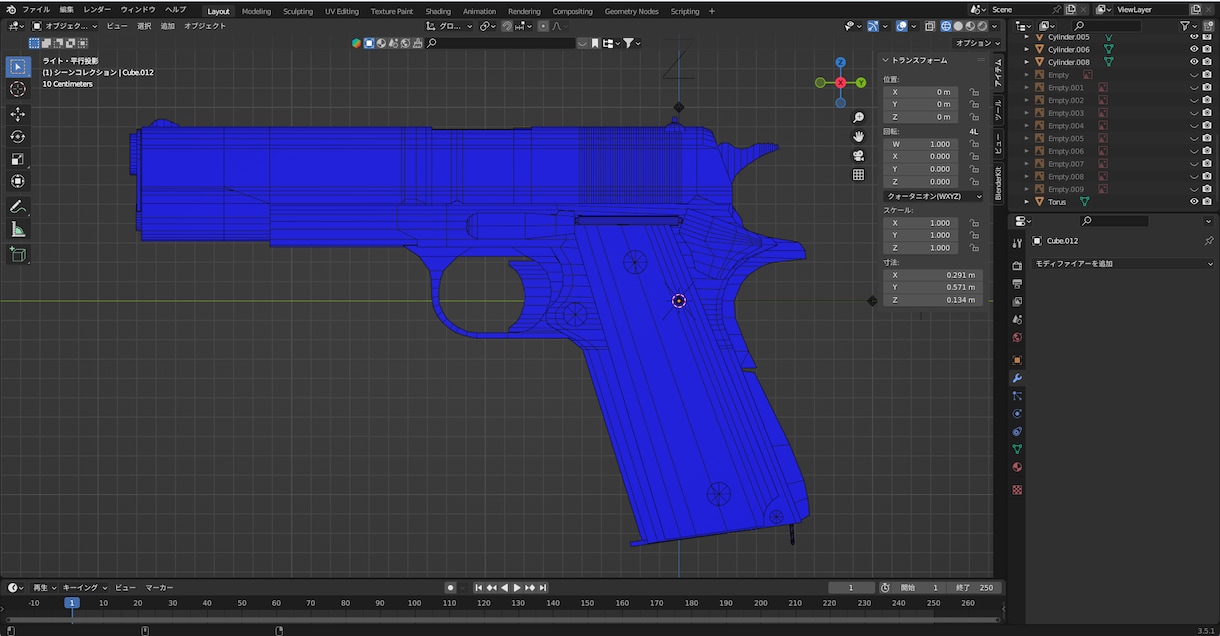
Task: Click the zoom view magnifier icon
Action: point(858,118)
